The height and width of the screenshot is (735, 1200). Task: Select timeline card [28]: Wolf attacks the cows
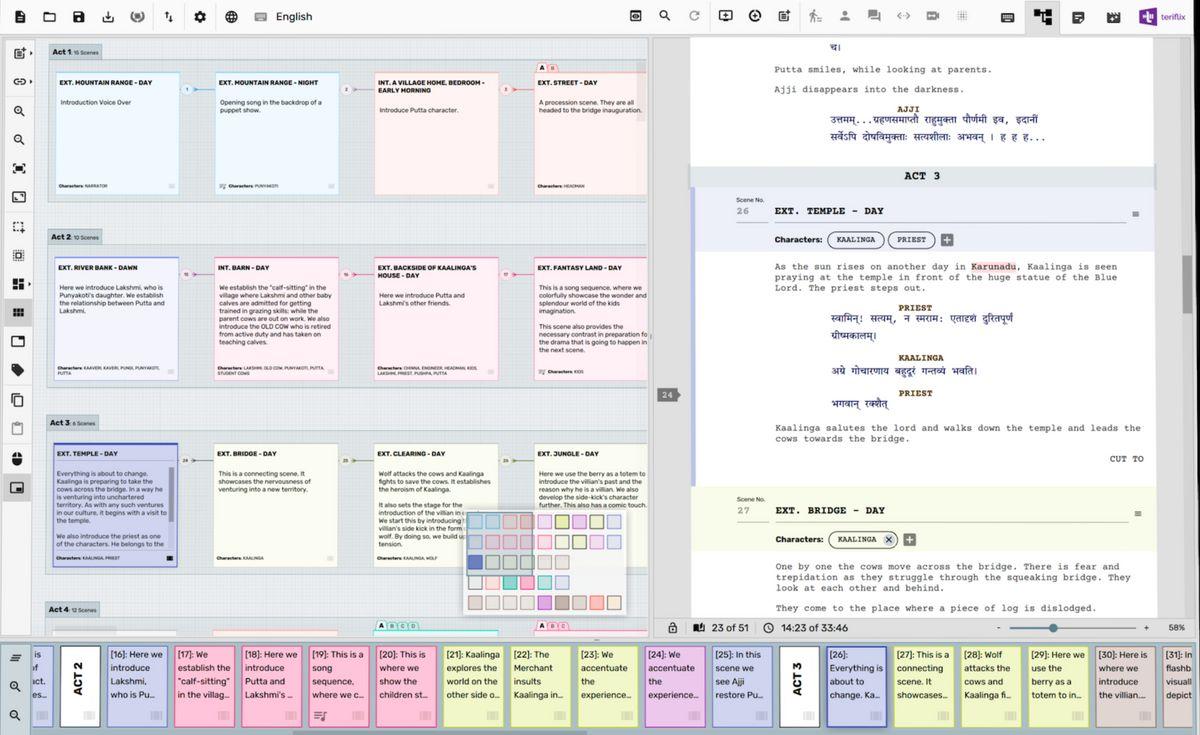click(991, 686)
